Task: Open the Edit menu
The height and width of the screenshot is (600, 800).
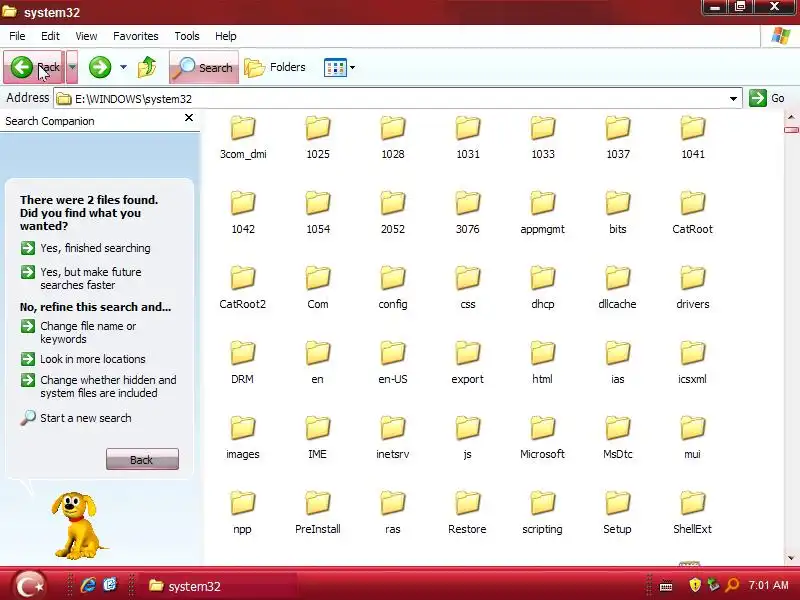Action: click(50, 36)
